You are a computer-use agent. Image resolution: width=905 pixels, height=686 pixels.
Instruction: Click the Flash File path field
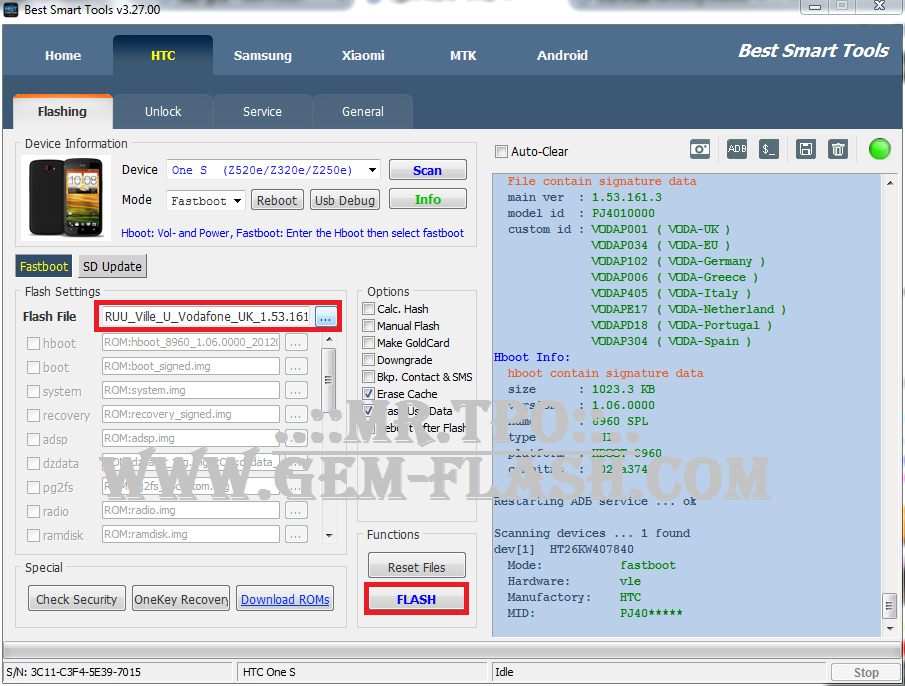point(208,317)
